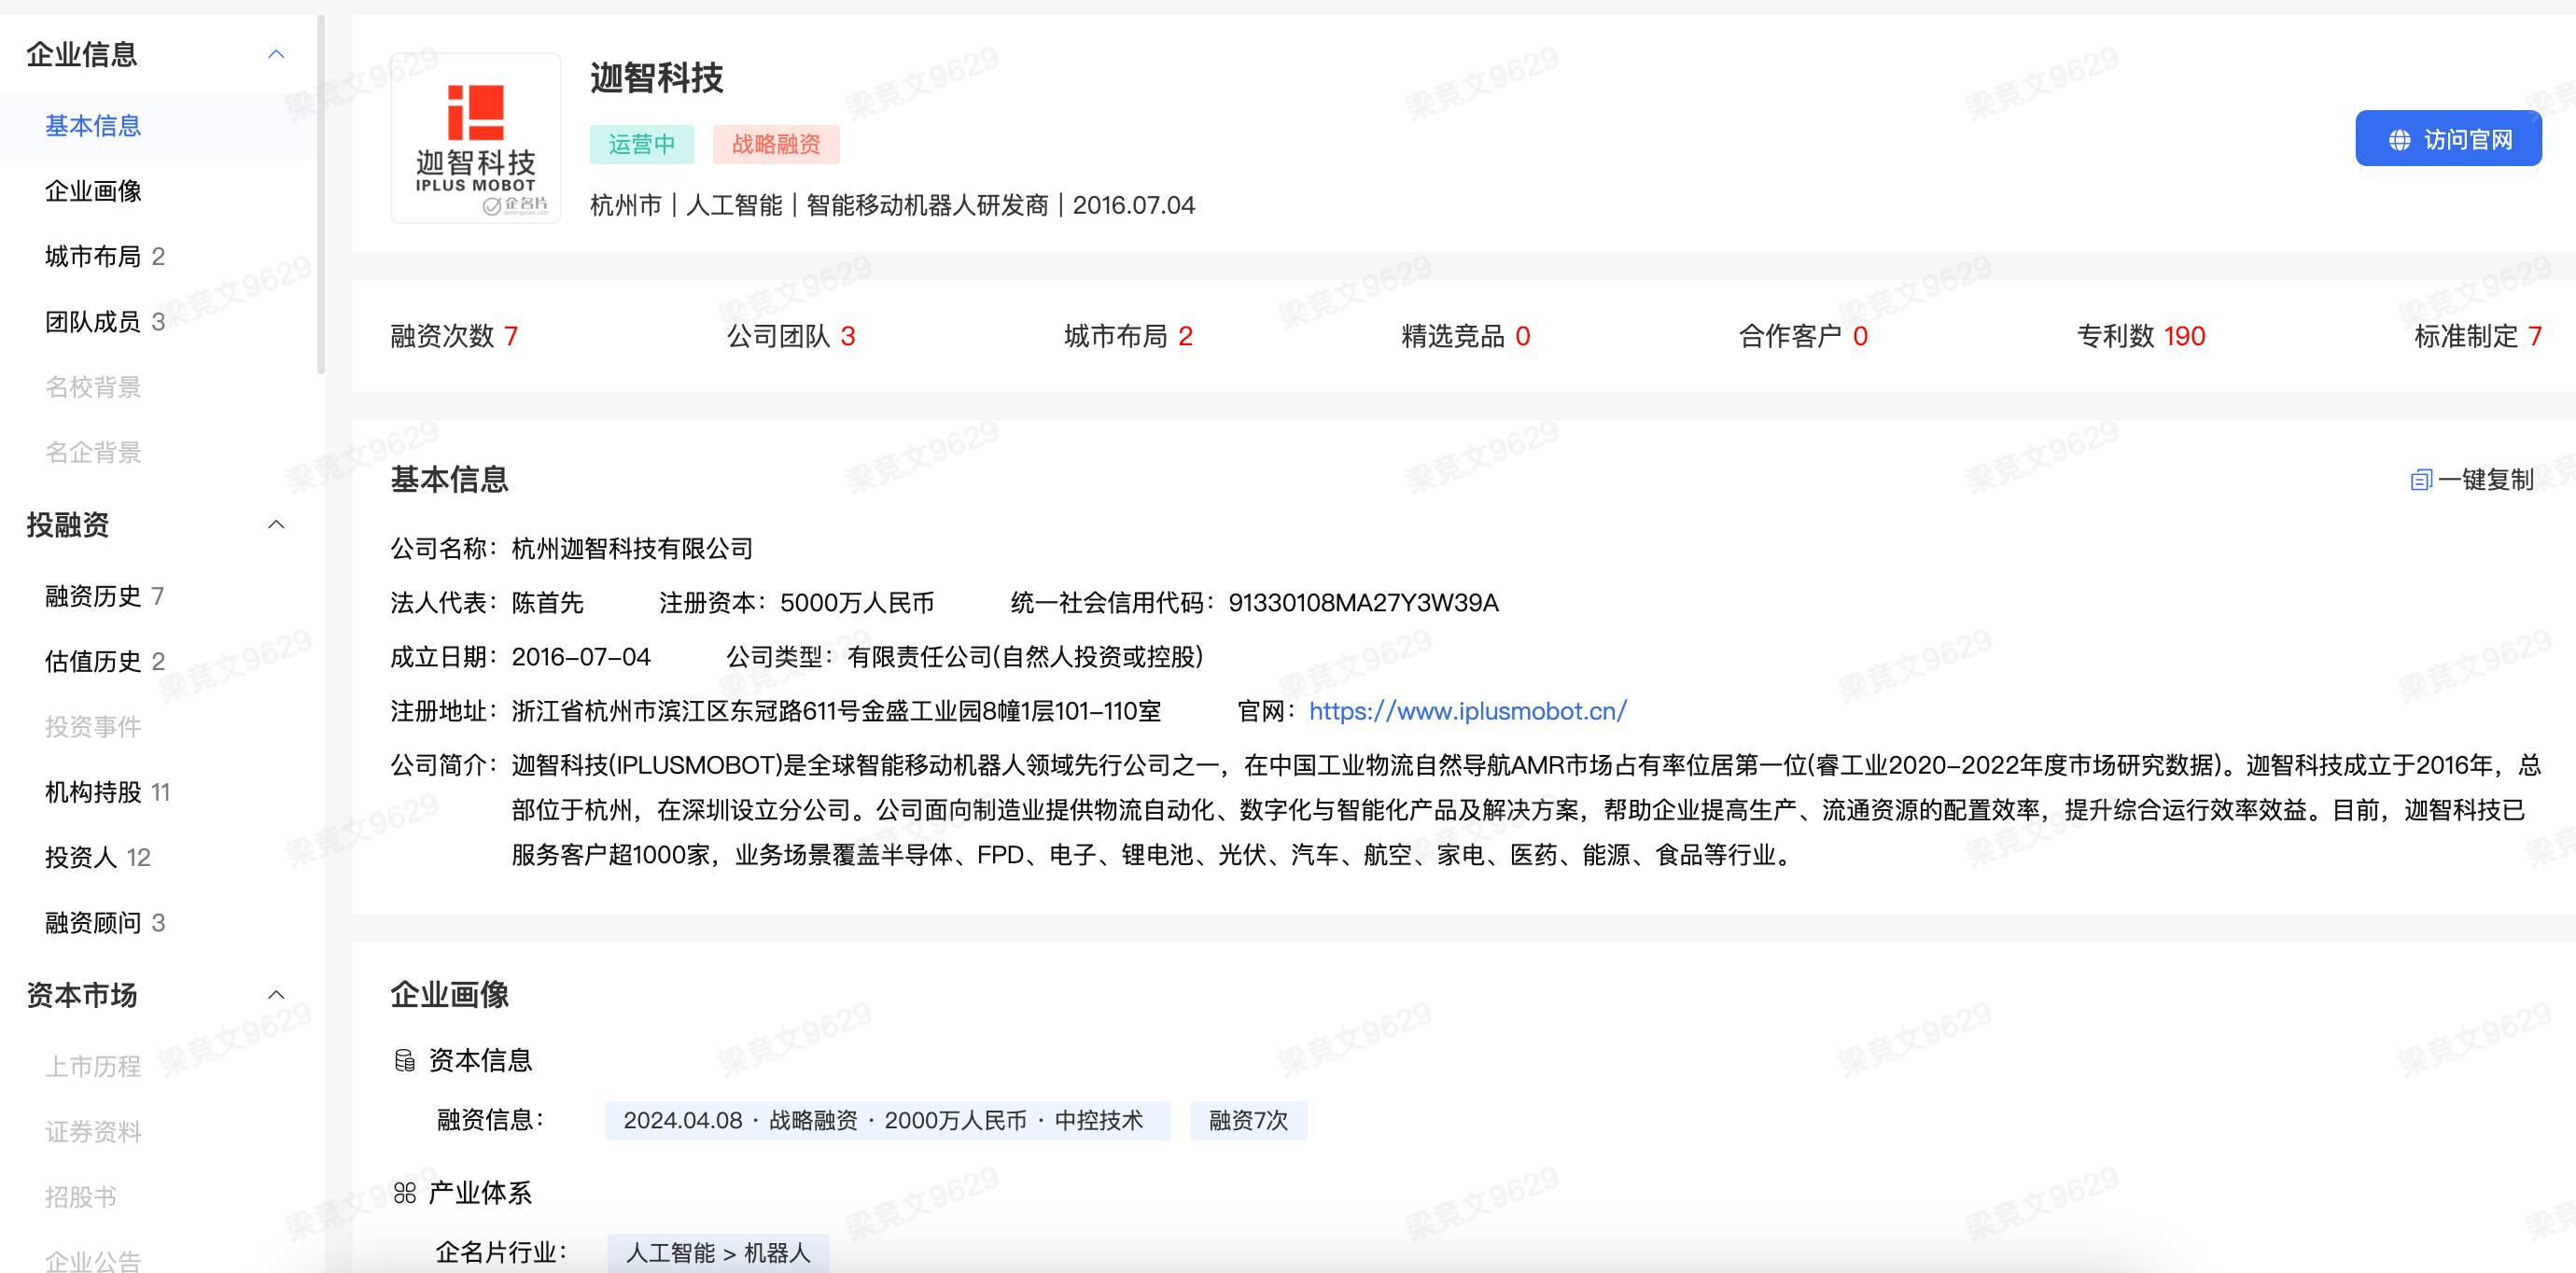Open the www.iplusmobot.cn official website link

click(x=1467, y=711)
